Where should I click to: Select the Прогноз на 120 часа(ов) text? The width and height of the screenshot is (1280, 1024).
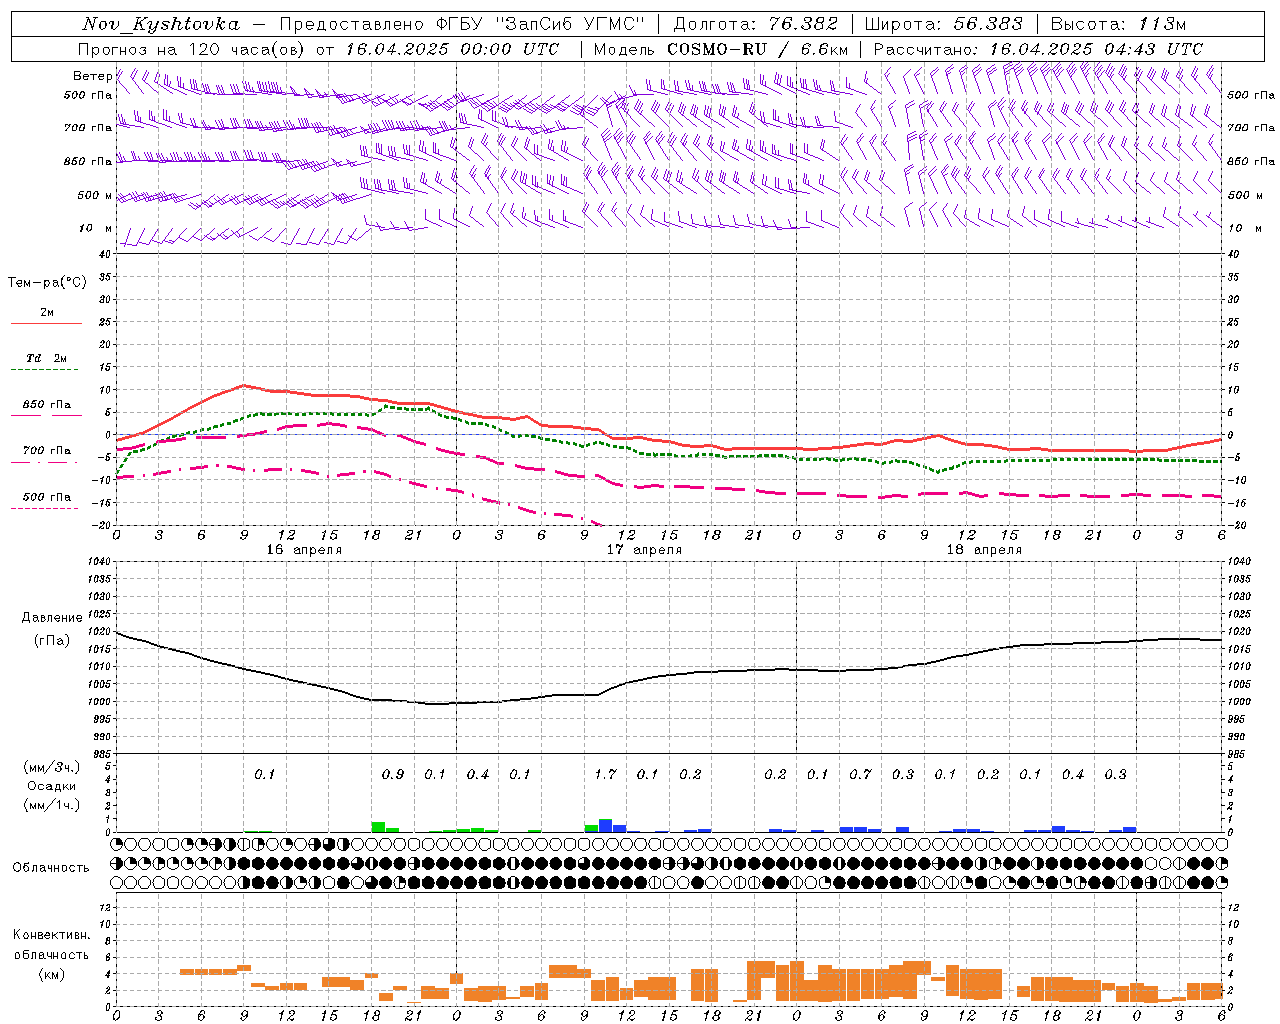pos(192,49)
